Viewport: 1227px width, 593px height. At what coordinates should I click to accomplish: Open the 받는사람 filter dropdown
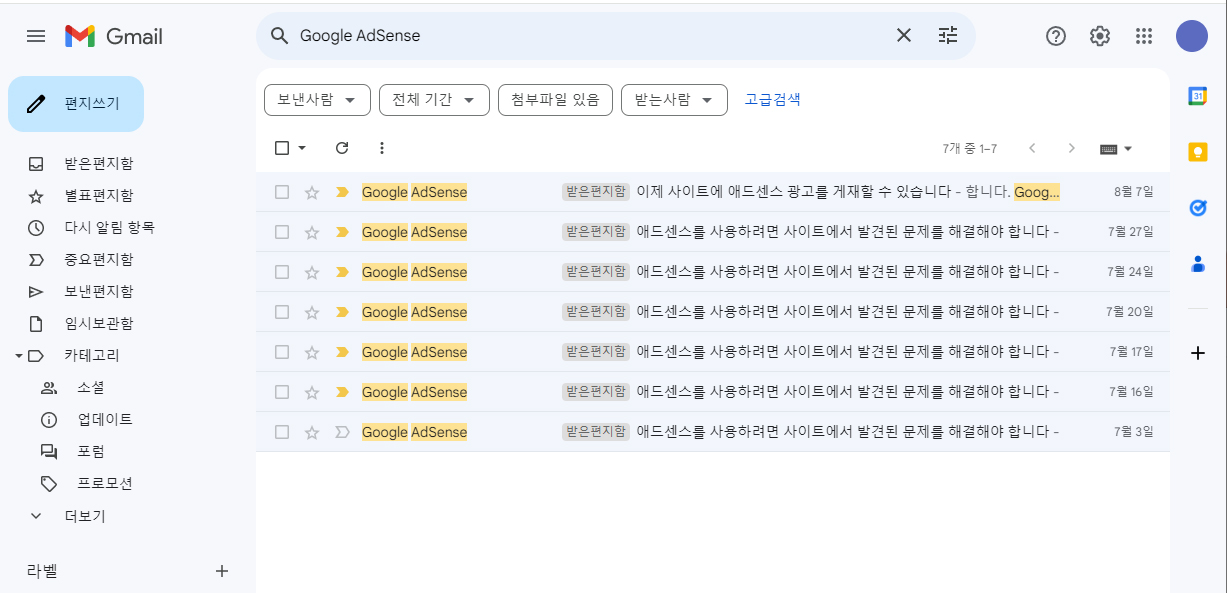pos(674,100)
